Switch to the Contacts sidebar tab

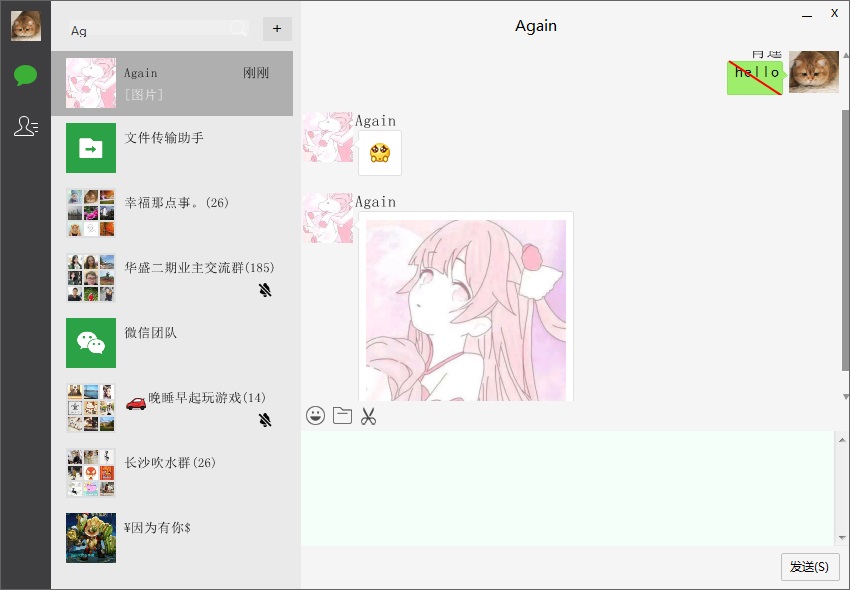pos(26,126)
